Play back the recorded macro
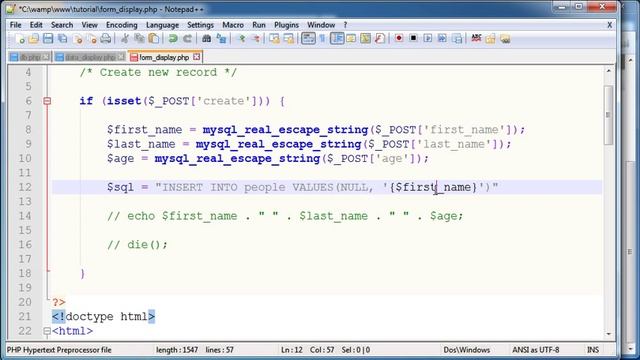640x360 pixels. pos(427,38)
